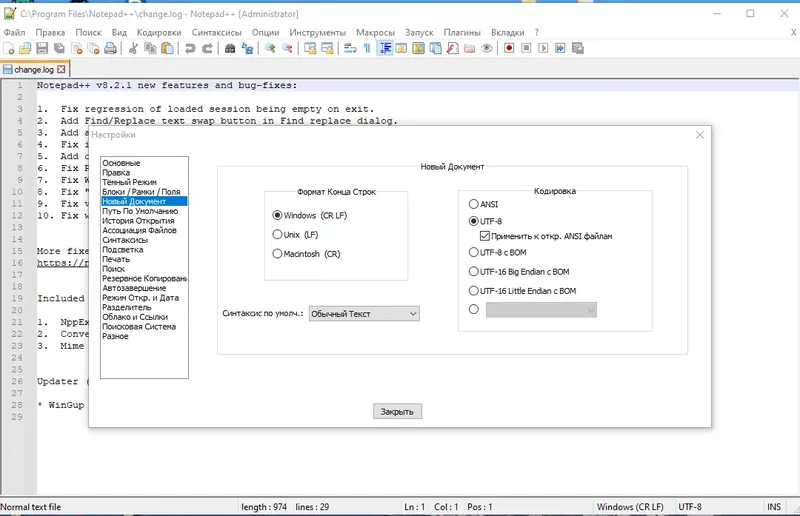Toggle synchronized vertical scrolling icon
This screenshot has width=800, height=516.
coord(310,48)
